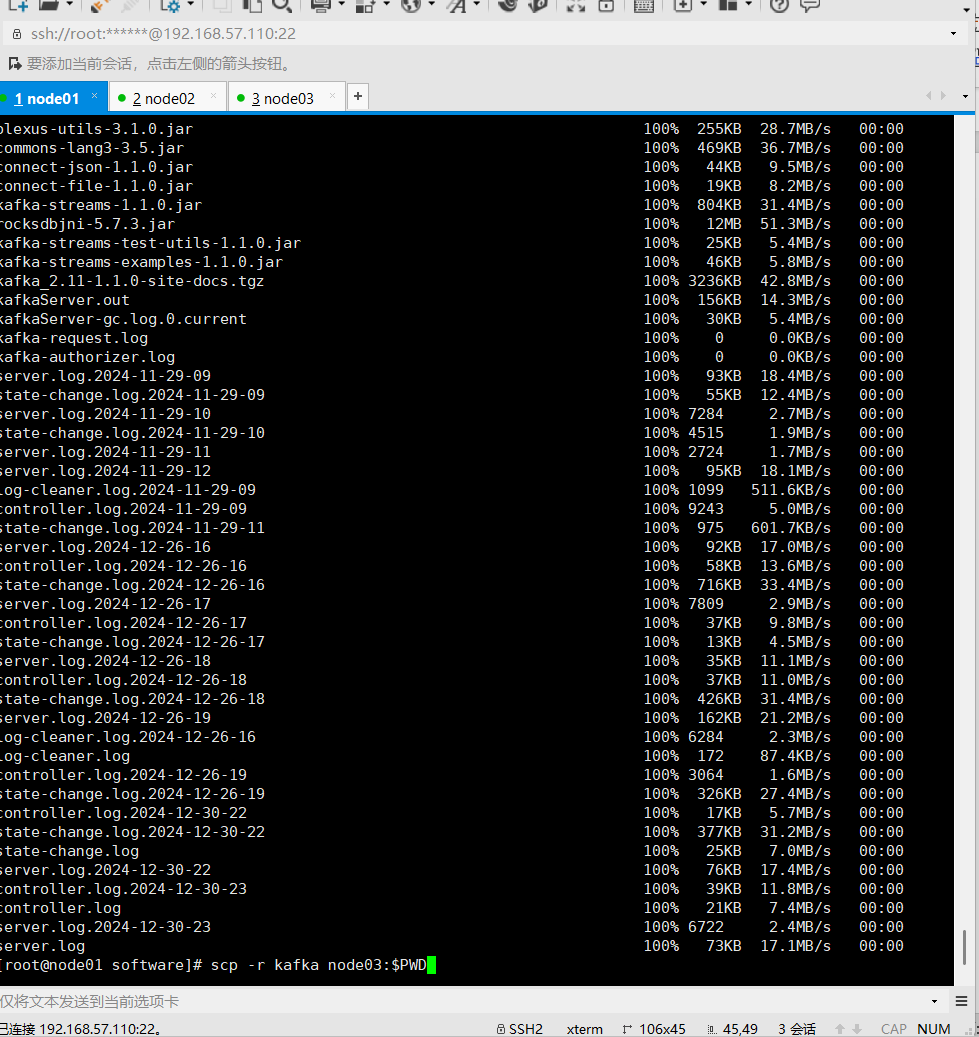Click the scroll-tabs-left arrow

tap(929, 96)
